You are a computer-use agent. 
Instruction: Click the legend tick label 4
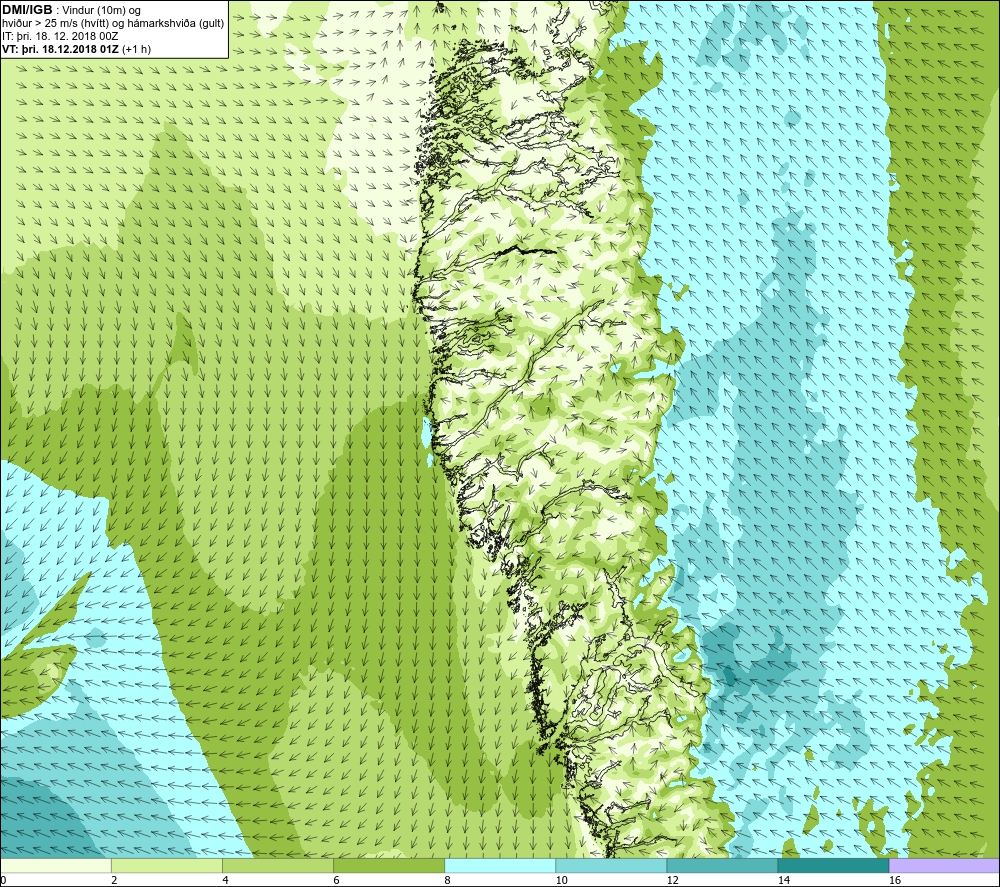tap(225, 881)
